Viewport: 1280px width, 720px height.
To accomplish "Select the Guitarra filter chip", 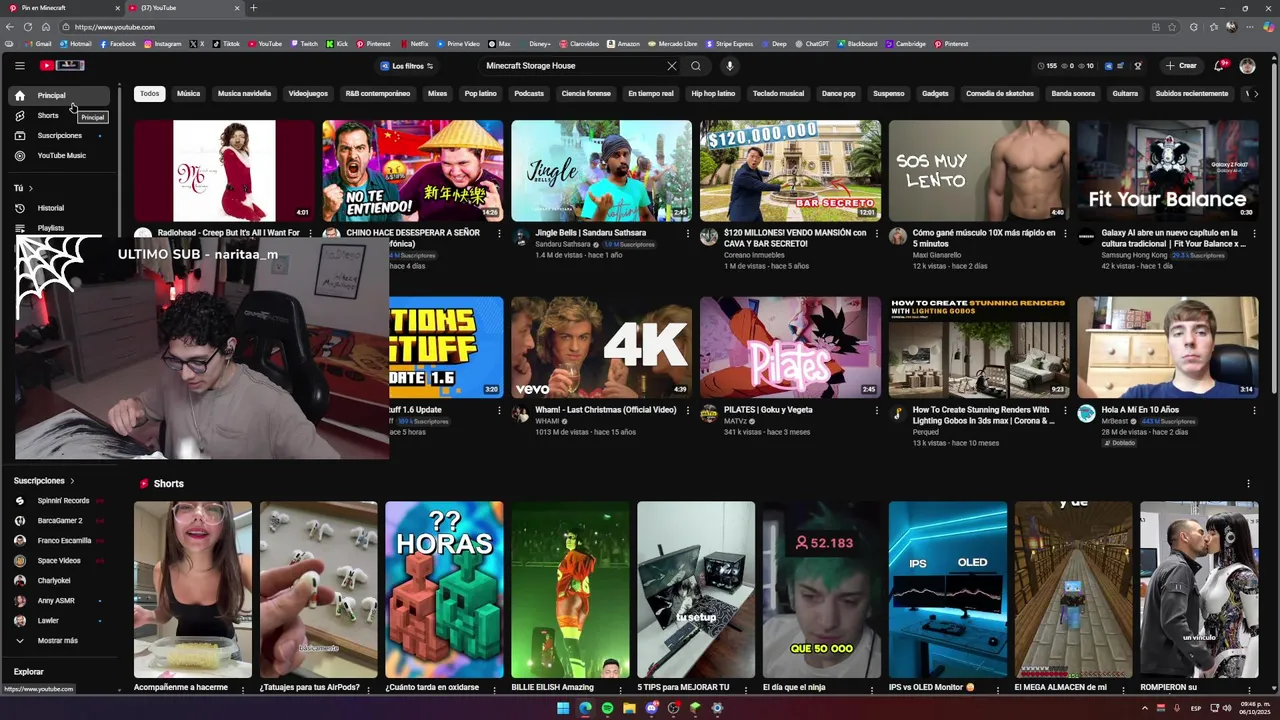I will (1125, 94).
